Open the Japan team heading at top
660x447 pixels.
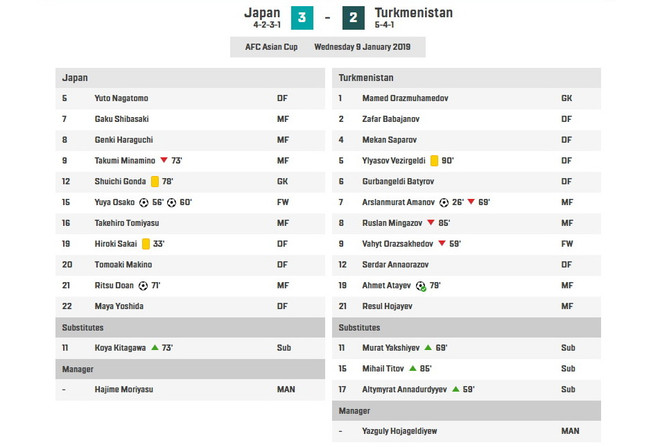(x=262, y=13)
